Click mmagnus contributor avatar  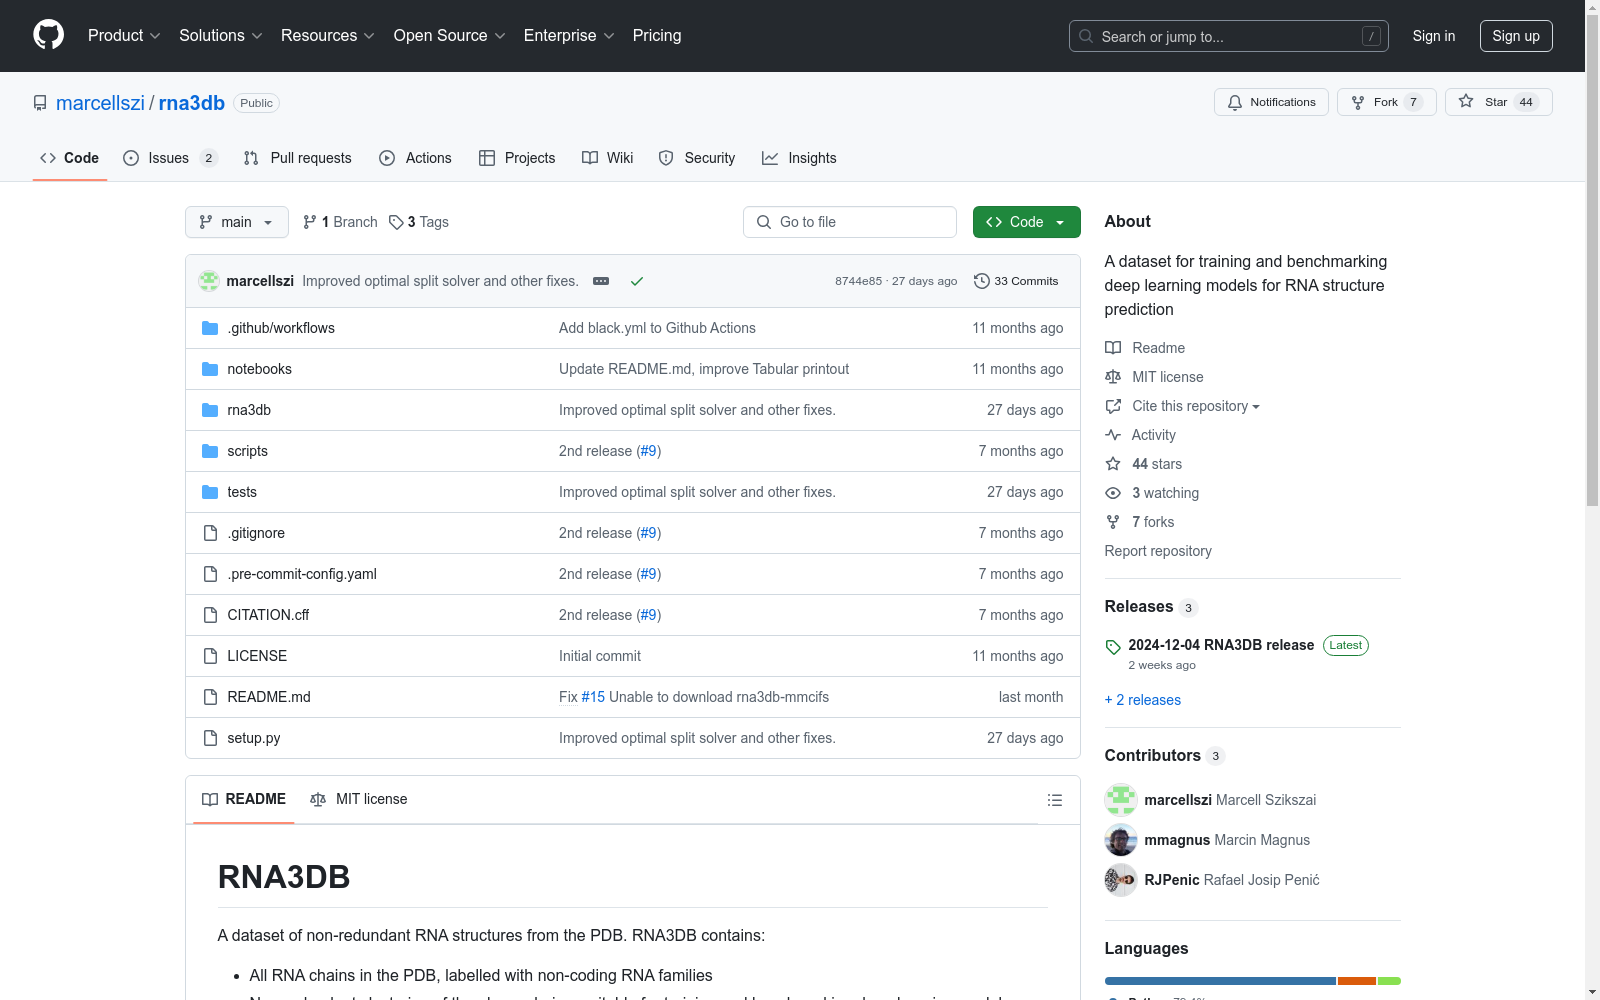pyautogui.click(x=1121, y=840)
